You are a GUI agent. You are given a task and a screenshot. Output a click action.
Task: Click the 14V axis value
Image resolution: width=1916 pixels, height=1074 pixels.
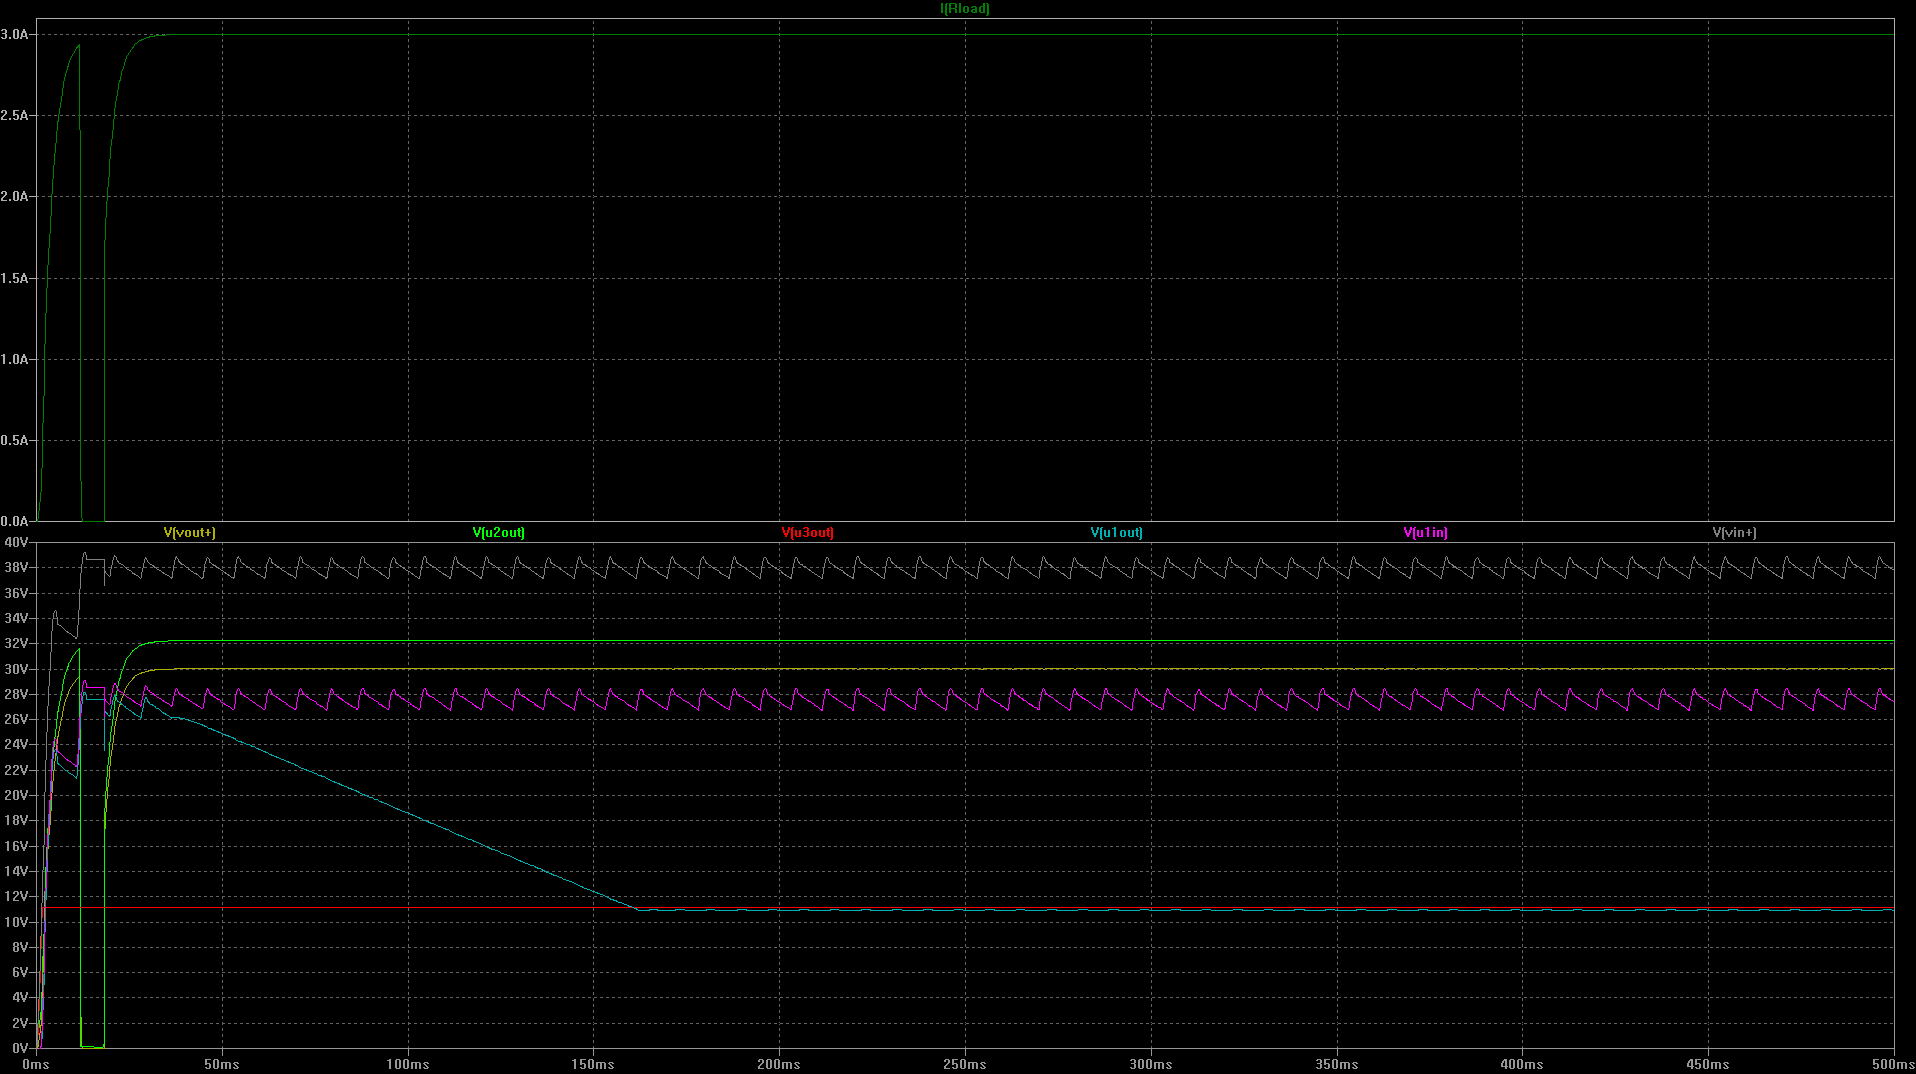tap(16, 872)
